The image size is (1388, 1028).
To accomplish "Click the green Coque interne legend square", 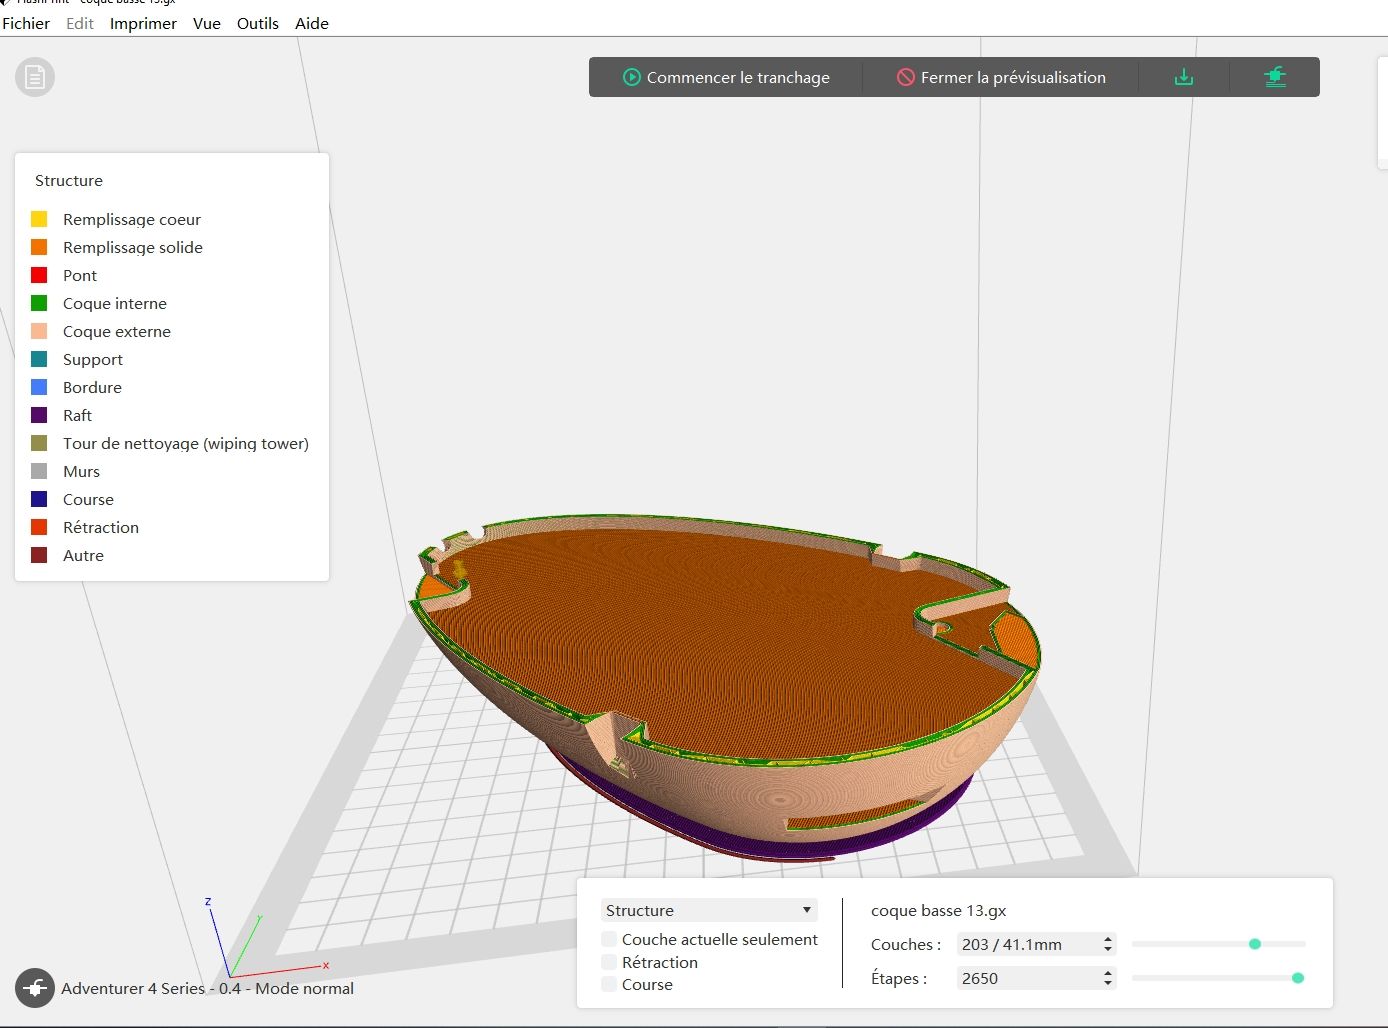I will (39, 303).
